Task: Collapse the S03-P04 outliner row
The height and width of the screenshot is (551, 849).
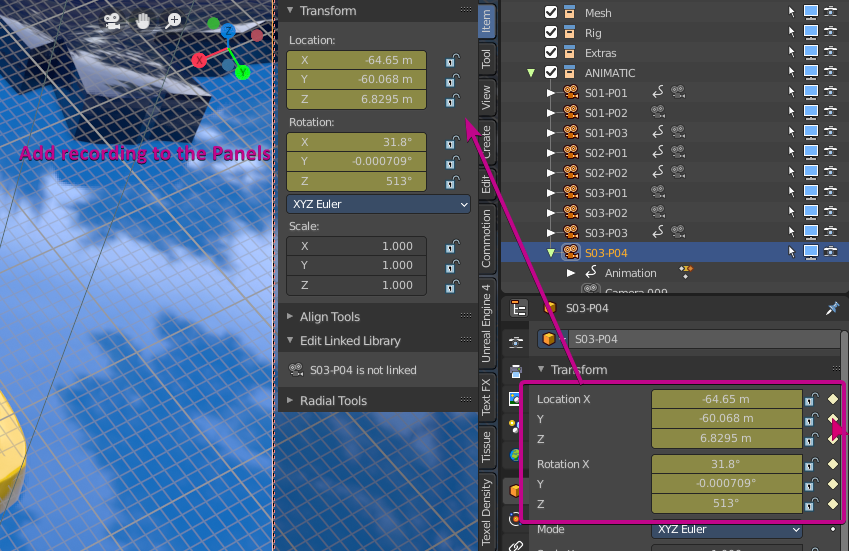Action: (x=551, y=253)
